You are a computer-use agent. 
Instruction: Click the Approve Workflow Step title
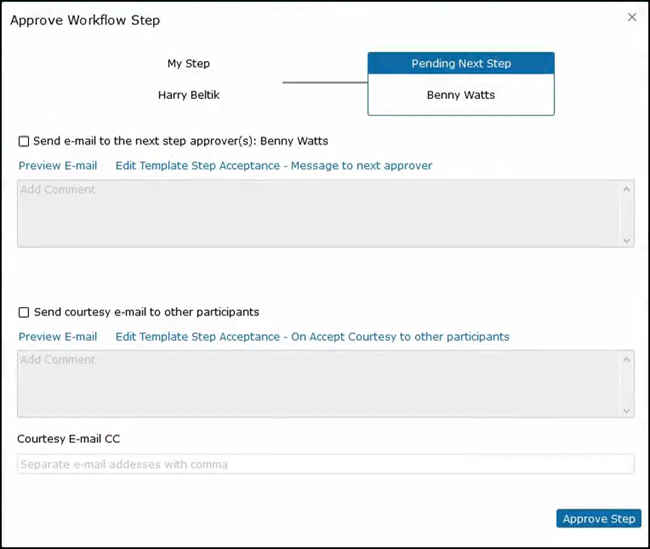[x=85, y=20]
